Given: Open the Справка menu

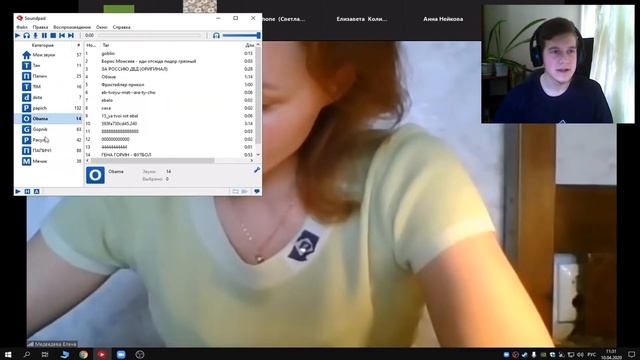Looking at the screenshot, I should [x=121, y=27].
